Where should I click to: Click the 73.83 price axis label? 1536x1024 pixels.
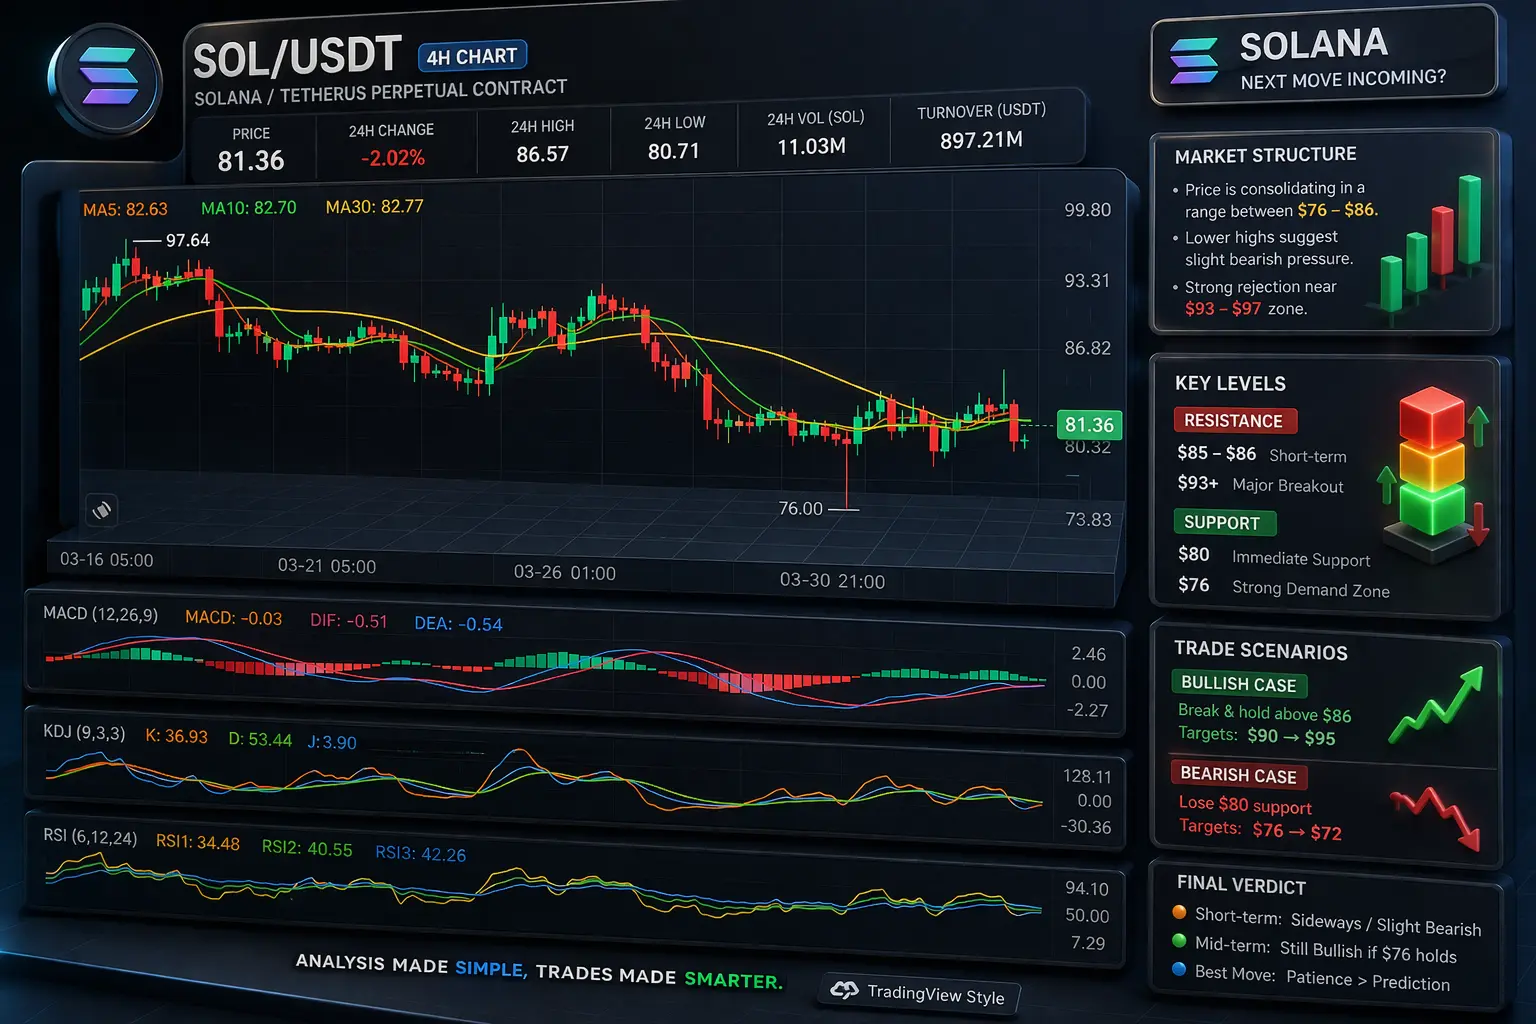[x=1088, y=519]
